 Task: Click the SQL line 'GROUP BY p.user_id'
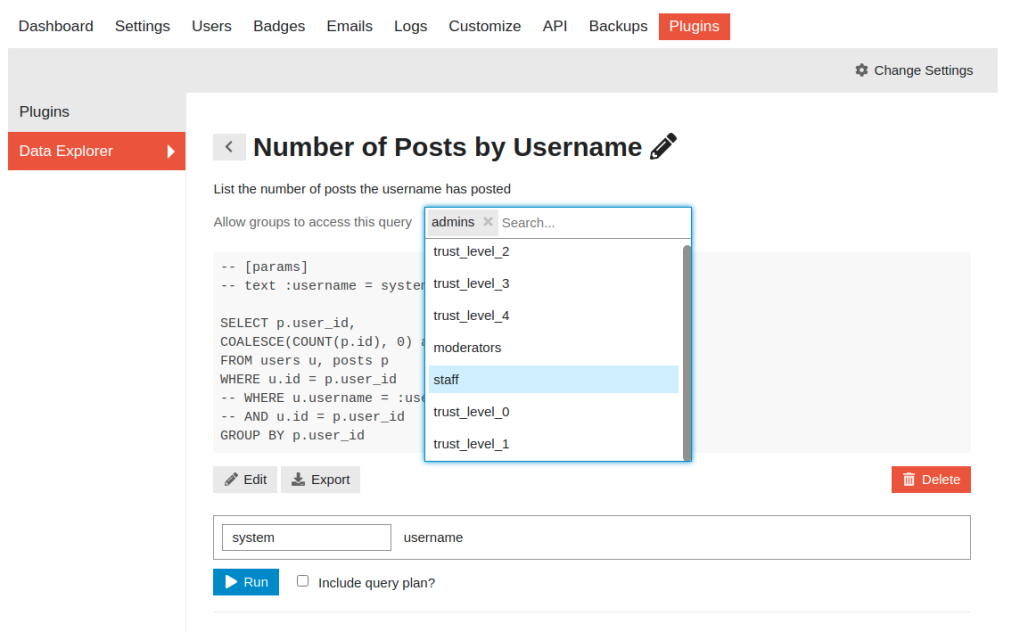tap(292, 435)
